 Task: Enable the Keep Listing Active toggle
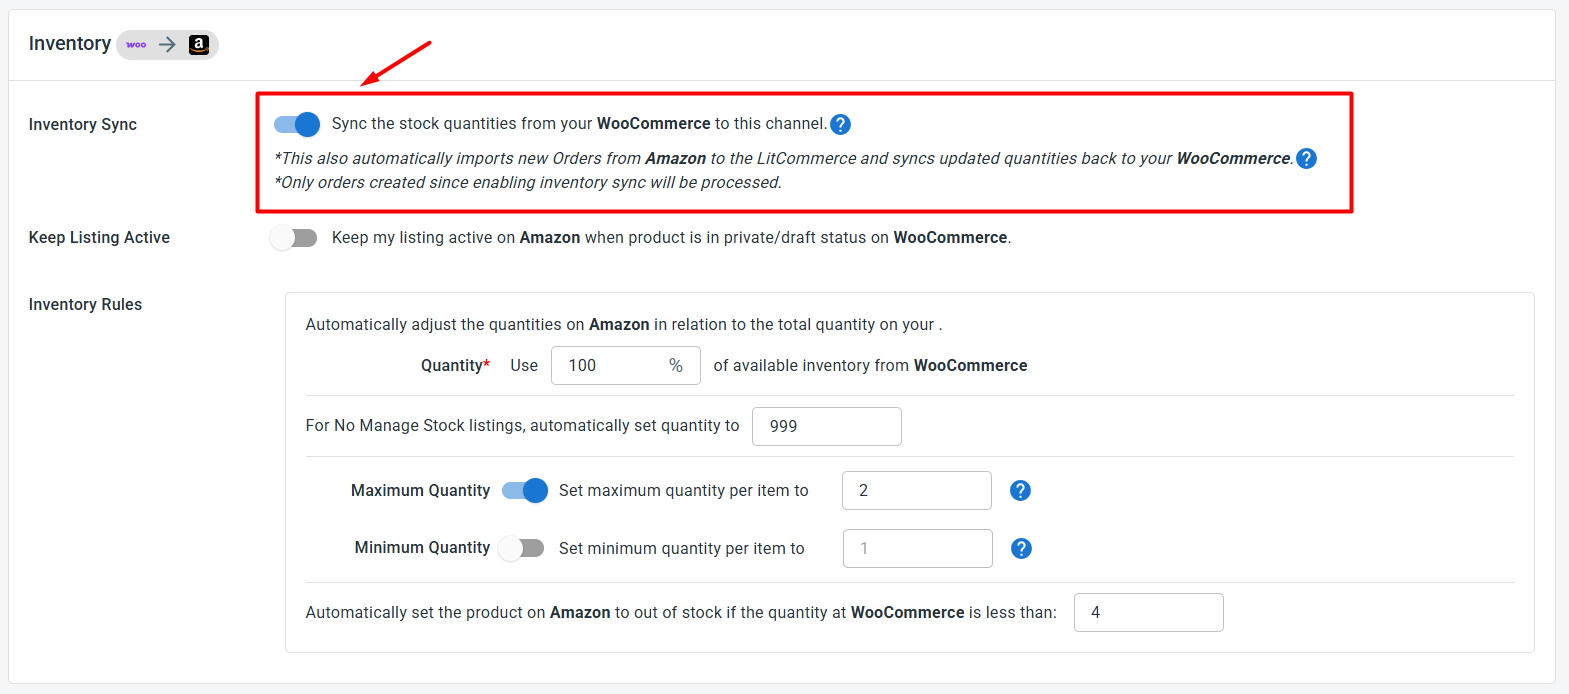[x=294, y=238]
